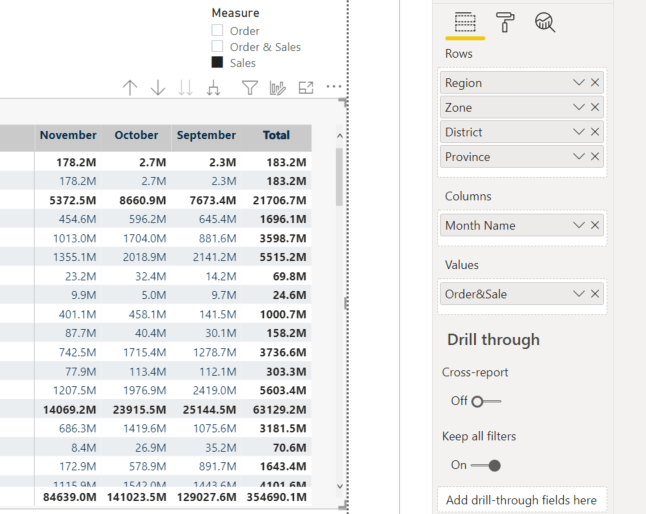Remove District field with X icon
Viewport: 646px width, 514px height.
pos(595,132)
